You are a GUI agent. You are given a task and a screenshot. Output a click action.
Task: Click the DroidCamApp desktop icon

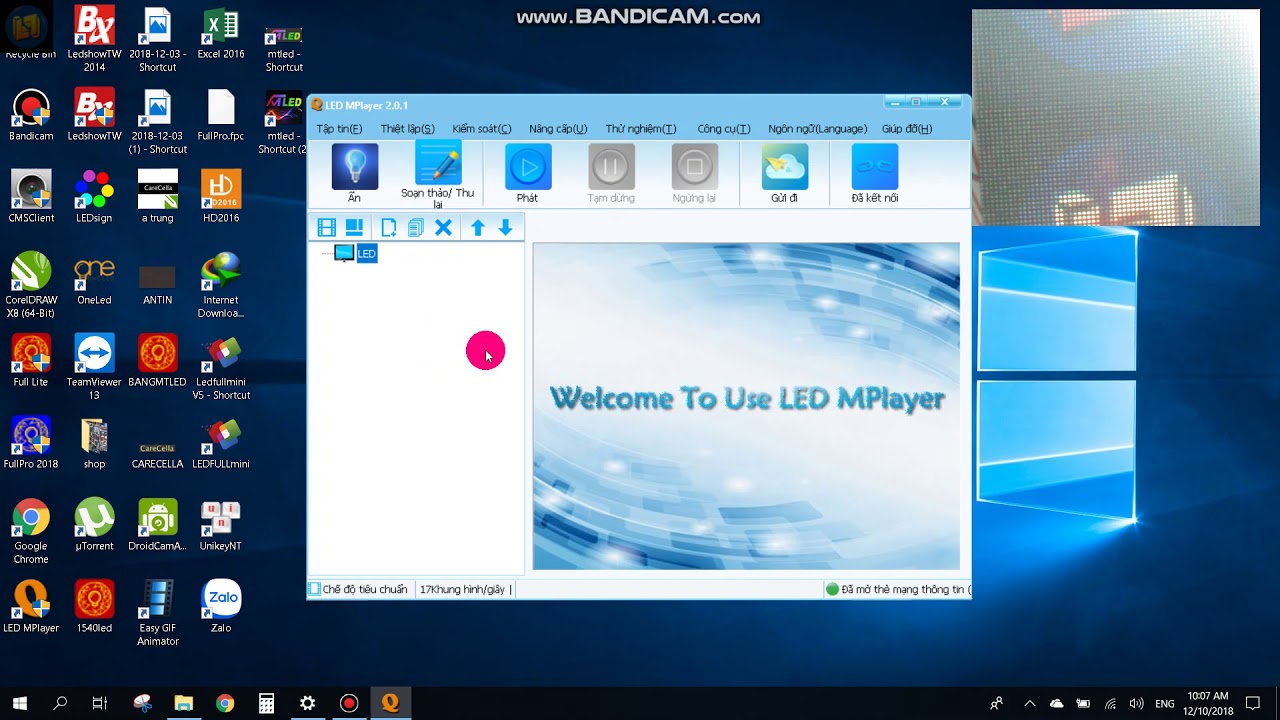pos(157,525)
